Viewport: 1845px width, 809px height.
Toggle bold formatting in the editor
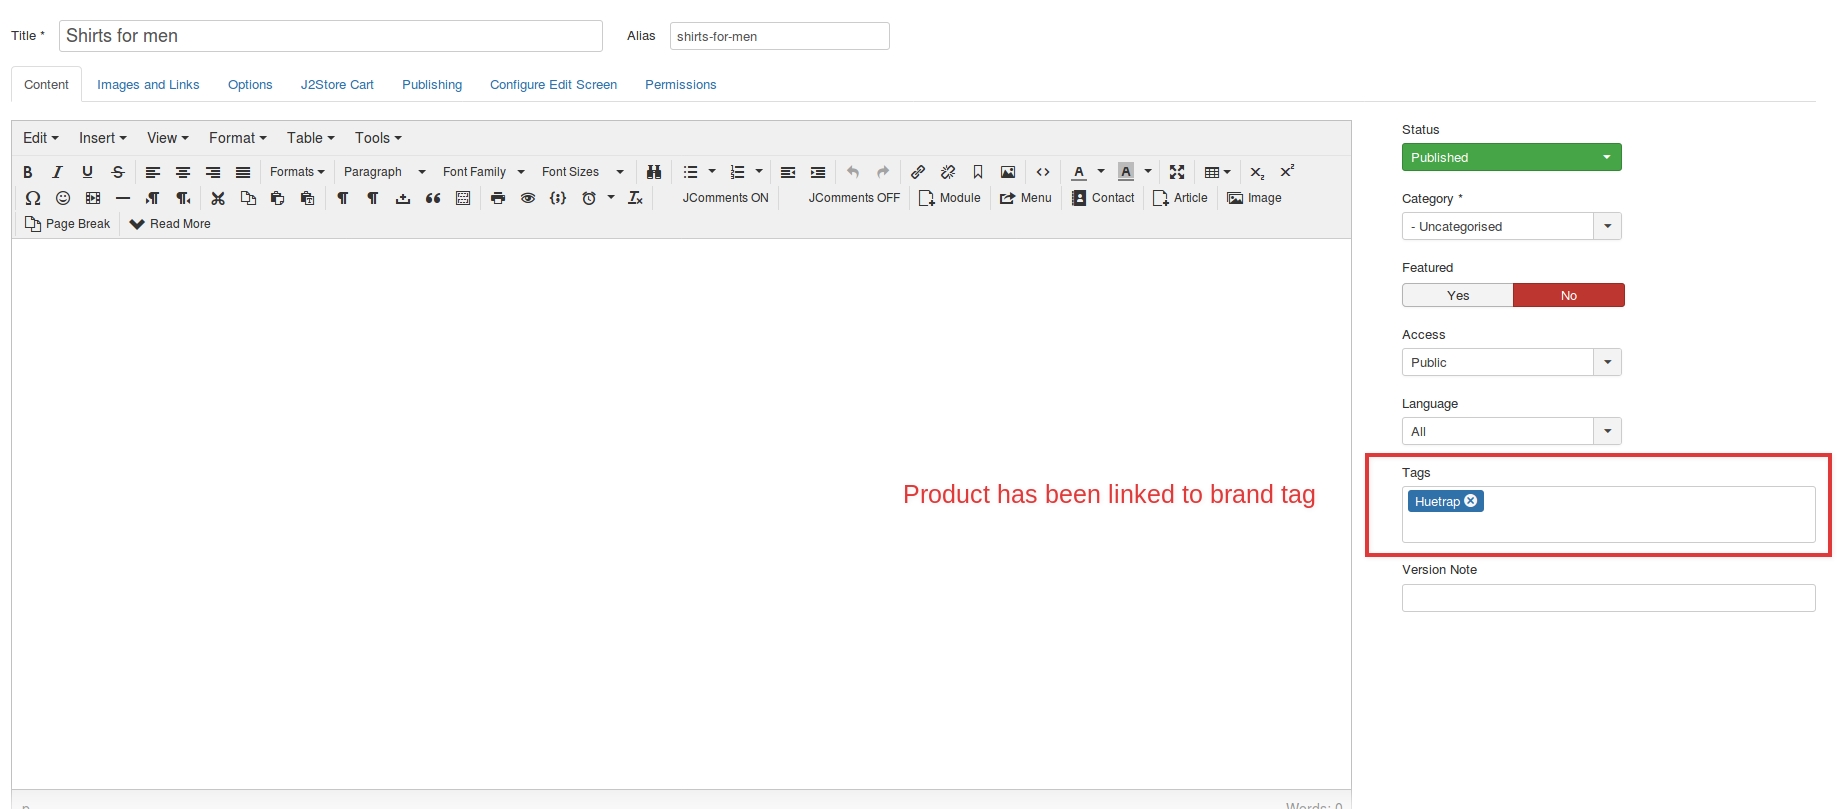[28, 172]
